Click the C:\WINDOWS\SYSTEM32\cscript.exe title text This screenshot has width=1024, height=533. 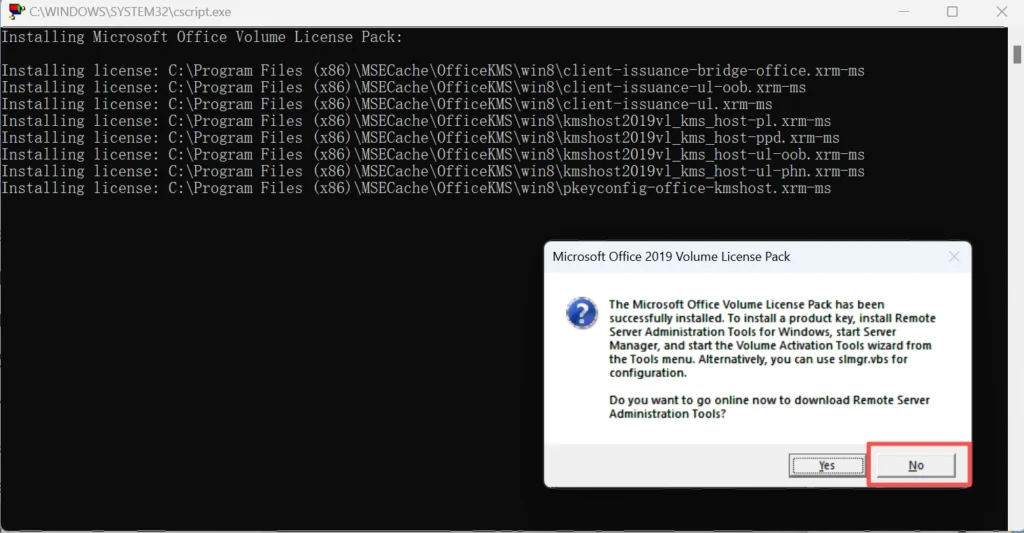tap(130, 12)
